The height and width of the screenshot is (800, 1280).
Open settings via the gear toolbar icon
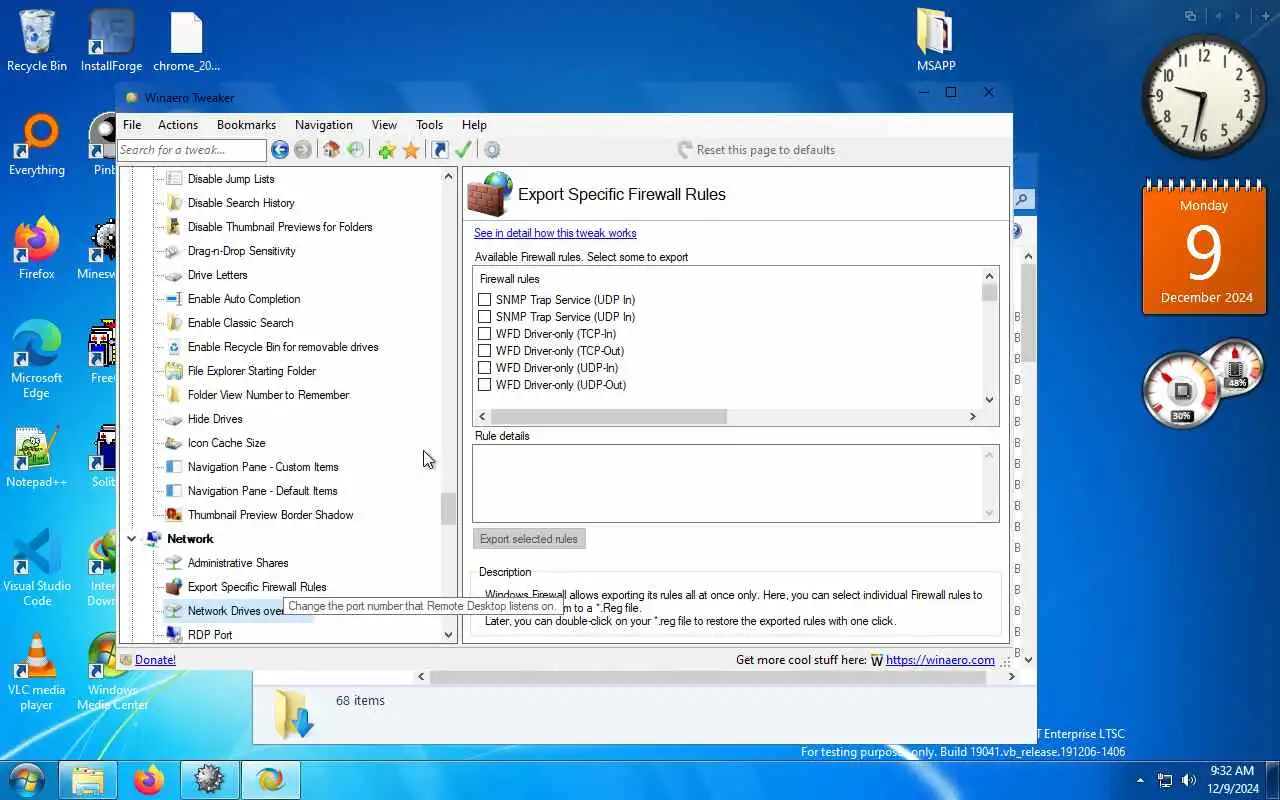[492, 150]
